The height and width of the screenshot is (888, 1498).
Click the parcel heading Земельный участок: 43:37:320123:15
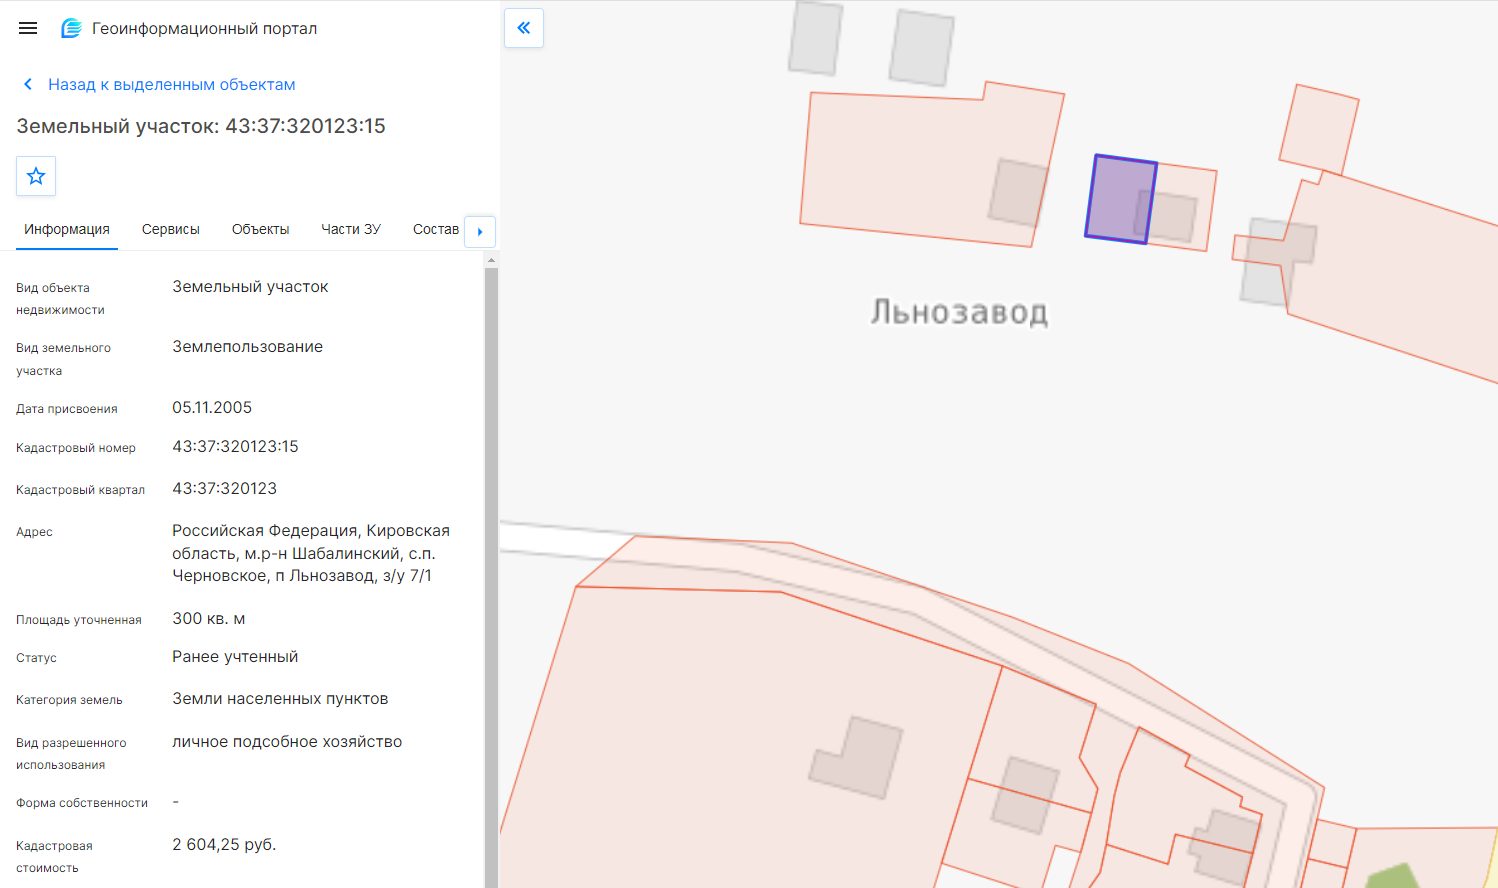coord(201,126)
